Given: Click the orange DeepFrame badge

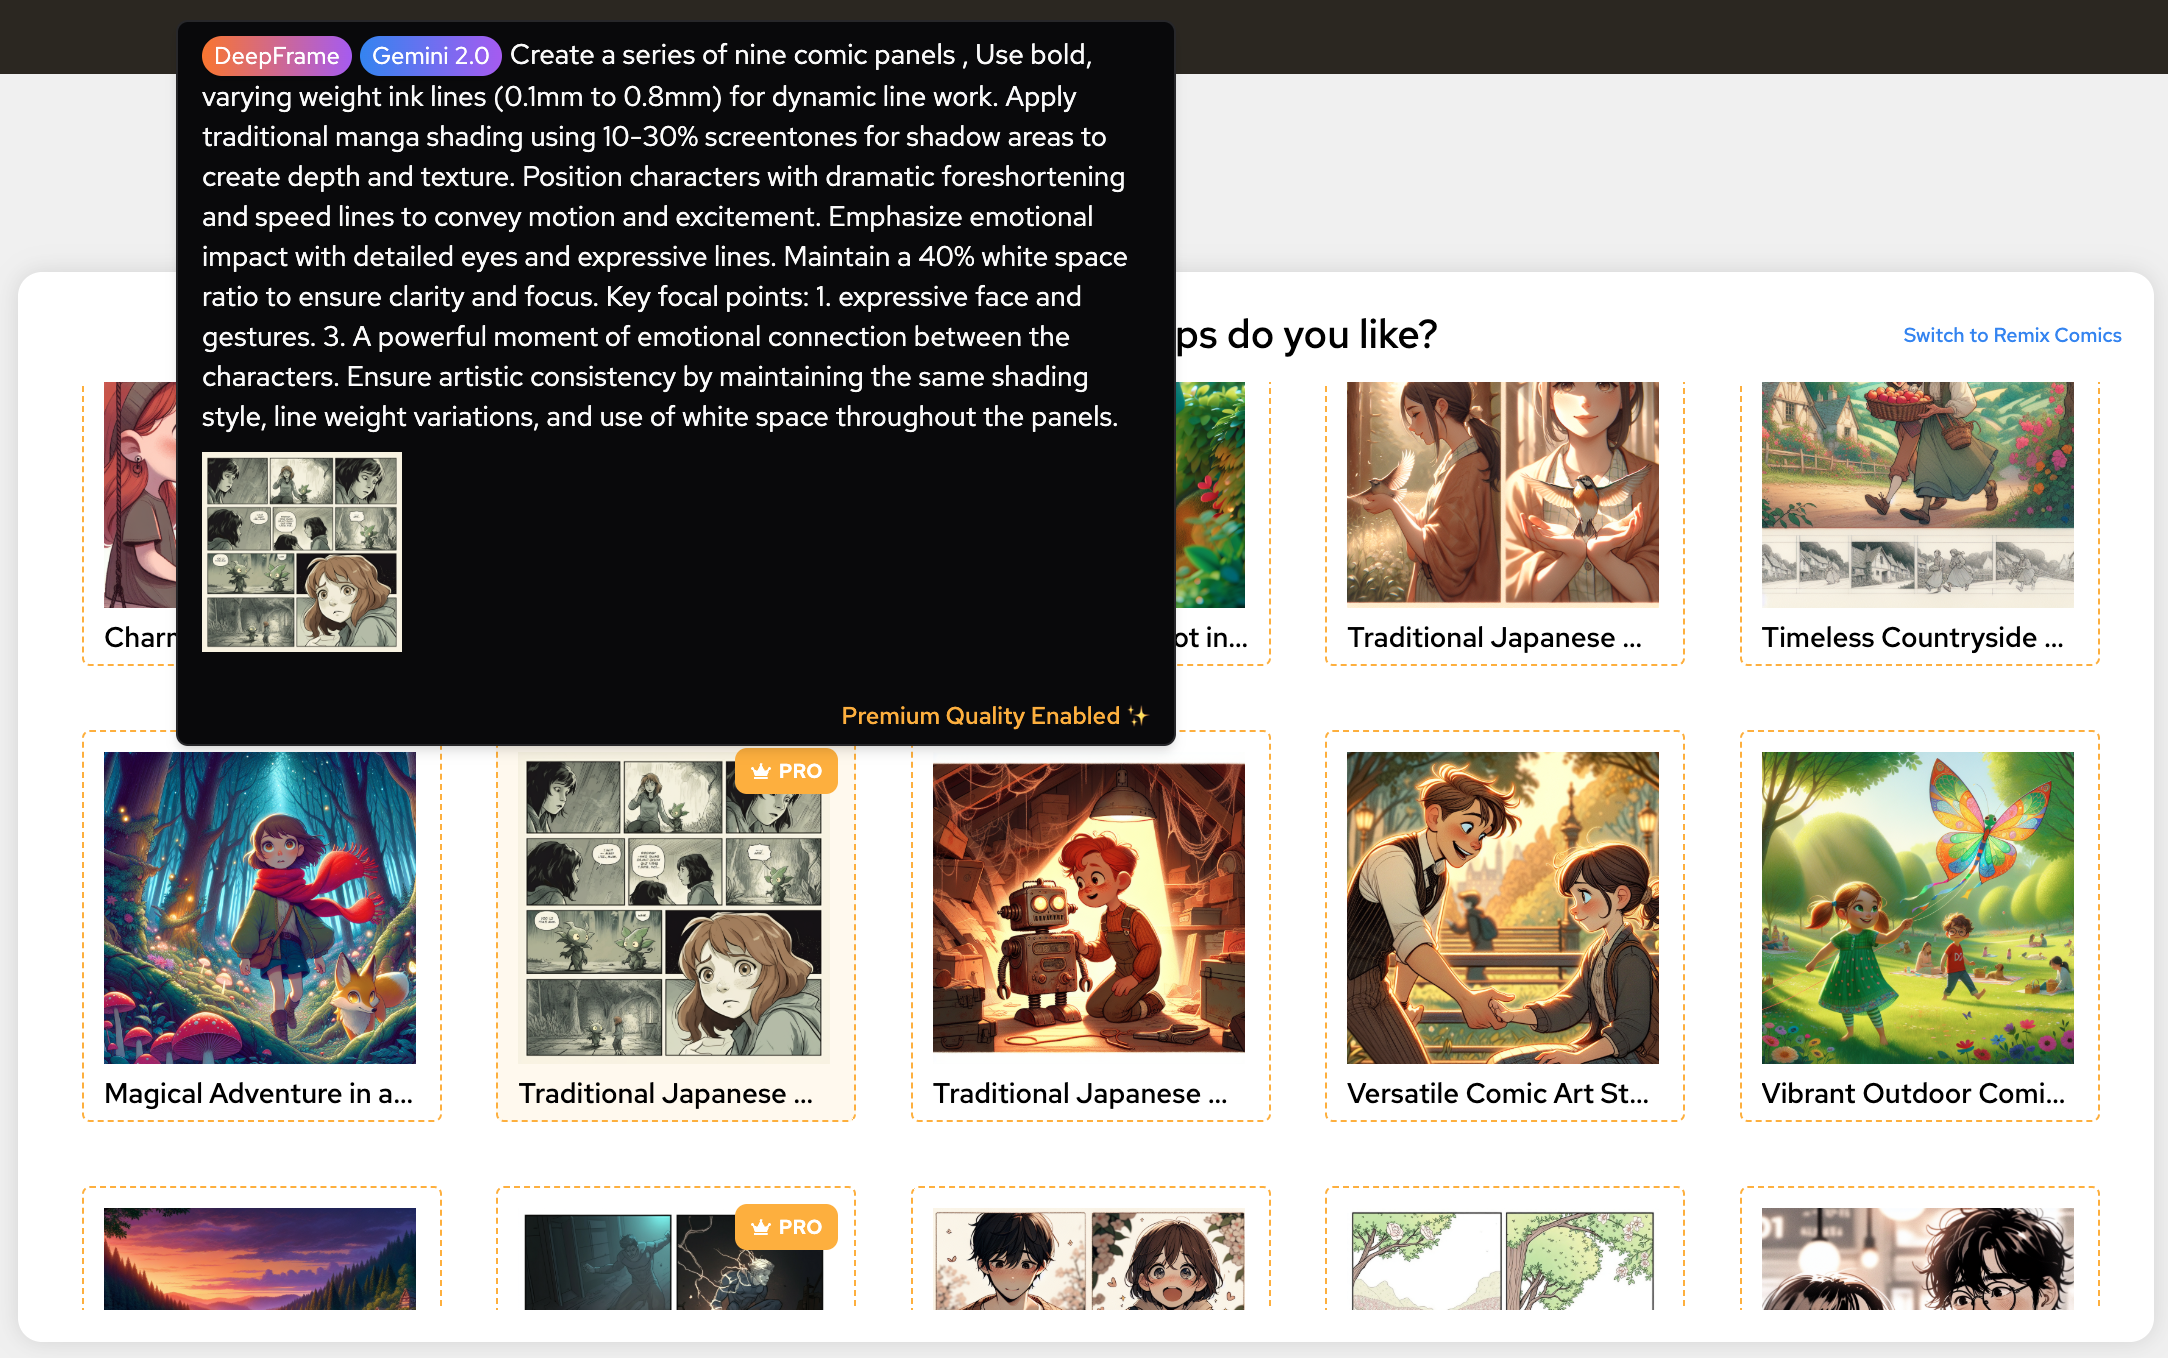Looking at the screenshot, I should tap(276, 56).
